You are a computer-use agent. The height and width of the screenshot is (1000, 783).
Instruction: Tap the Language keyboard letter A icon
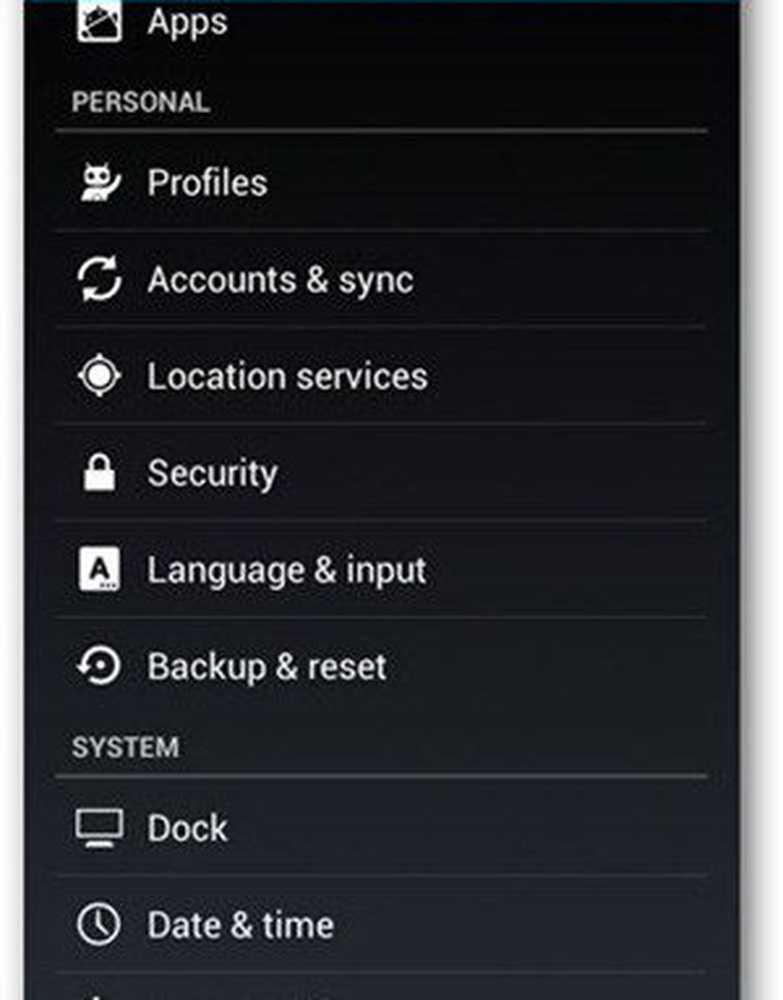coord(100,570)
